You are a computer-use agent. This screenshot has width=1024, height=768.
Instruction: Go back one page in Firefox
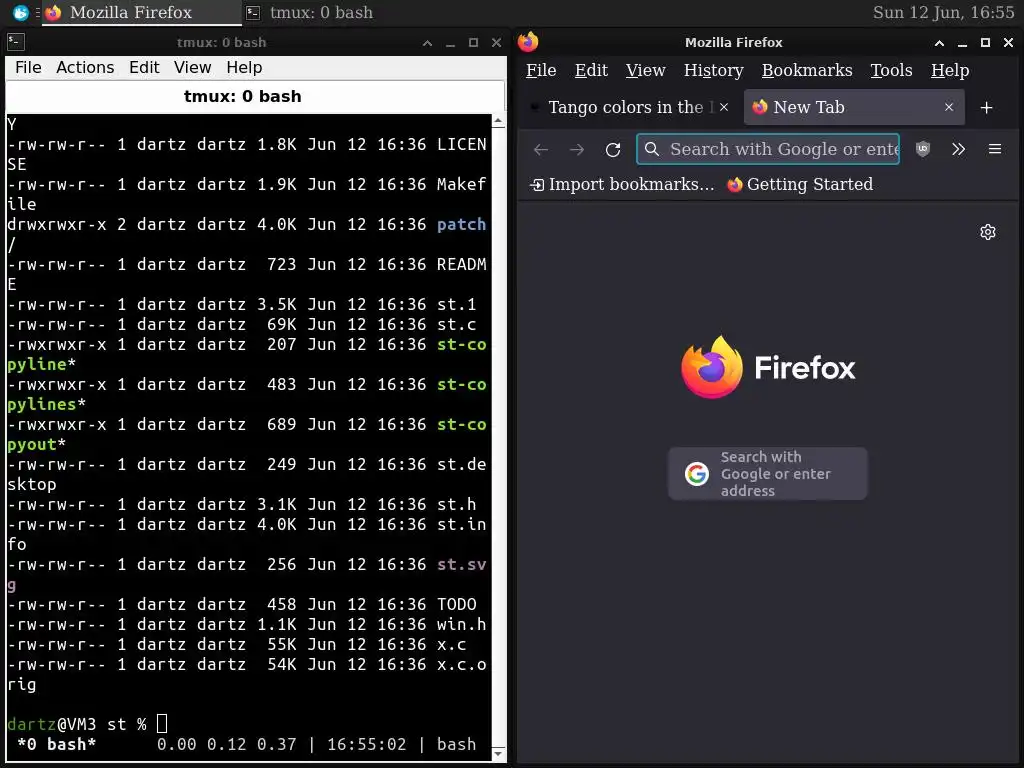click(541, 150)
